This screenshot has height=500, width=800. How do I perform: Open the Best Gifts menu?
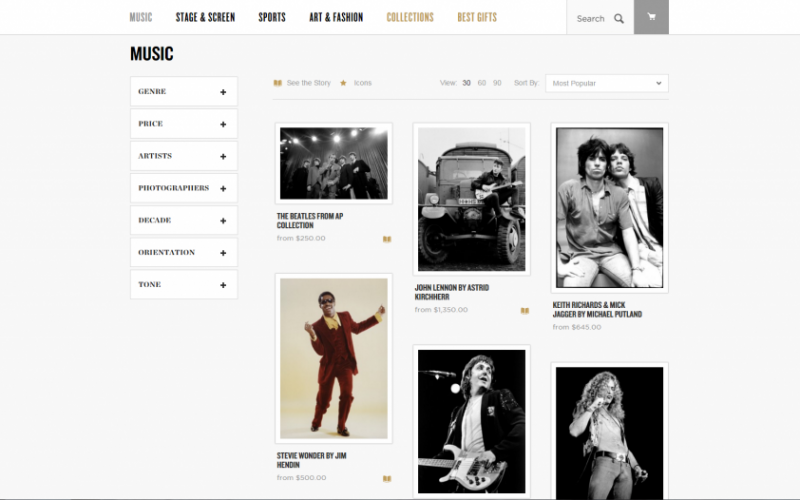(x=477, y=17)
